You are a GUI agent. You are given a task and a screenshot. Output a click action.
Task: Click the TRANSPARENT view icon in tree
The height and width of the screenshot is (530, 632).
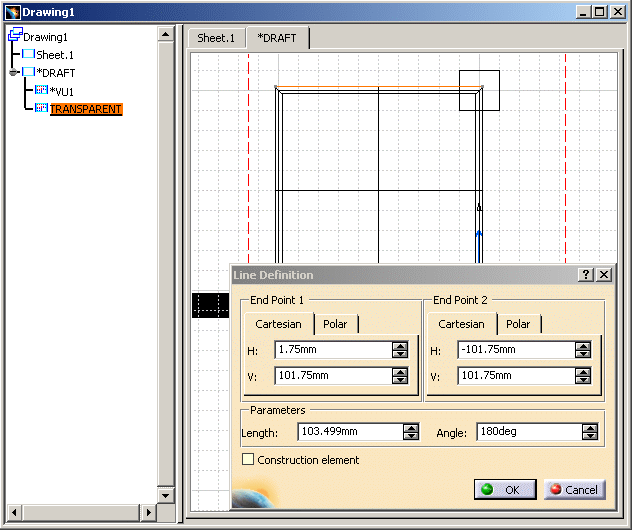coord(41,109)
